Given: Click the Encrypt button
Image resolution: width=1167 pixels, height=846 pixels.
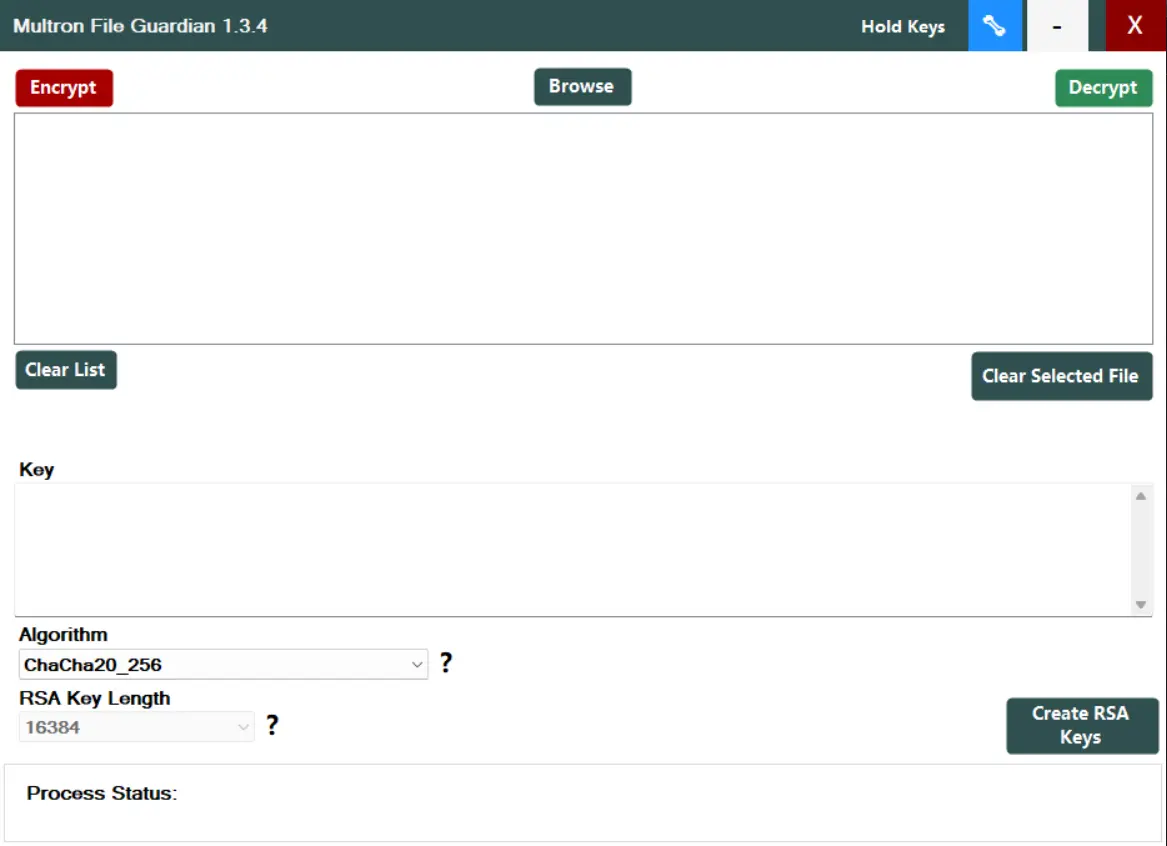Looking at the screenshot, I should pos(64,88).
